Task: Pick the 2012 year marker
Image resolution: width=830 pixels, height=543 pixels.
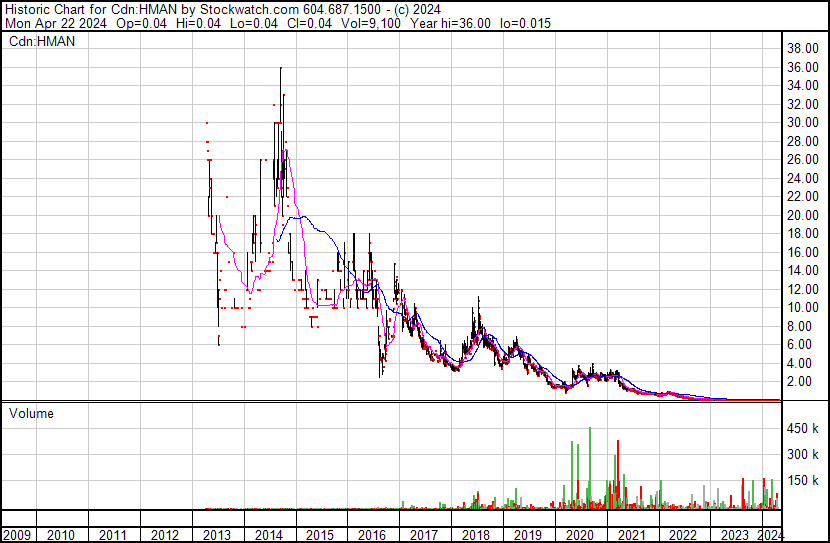Action: (x=165, y=534)
